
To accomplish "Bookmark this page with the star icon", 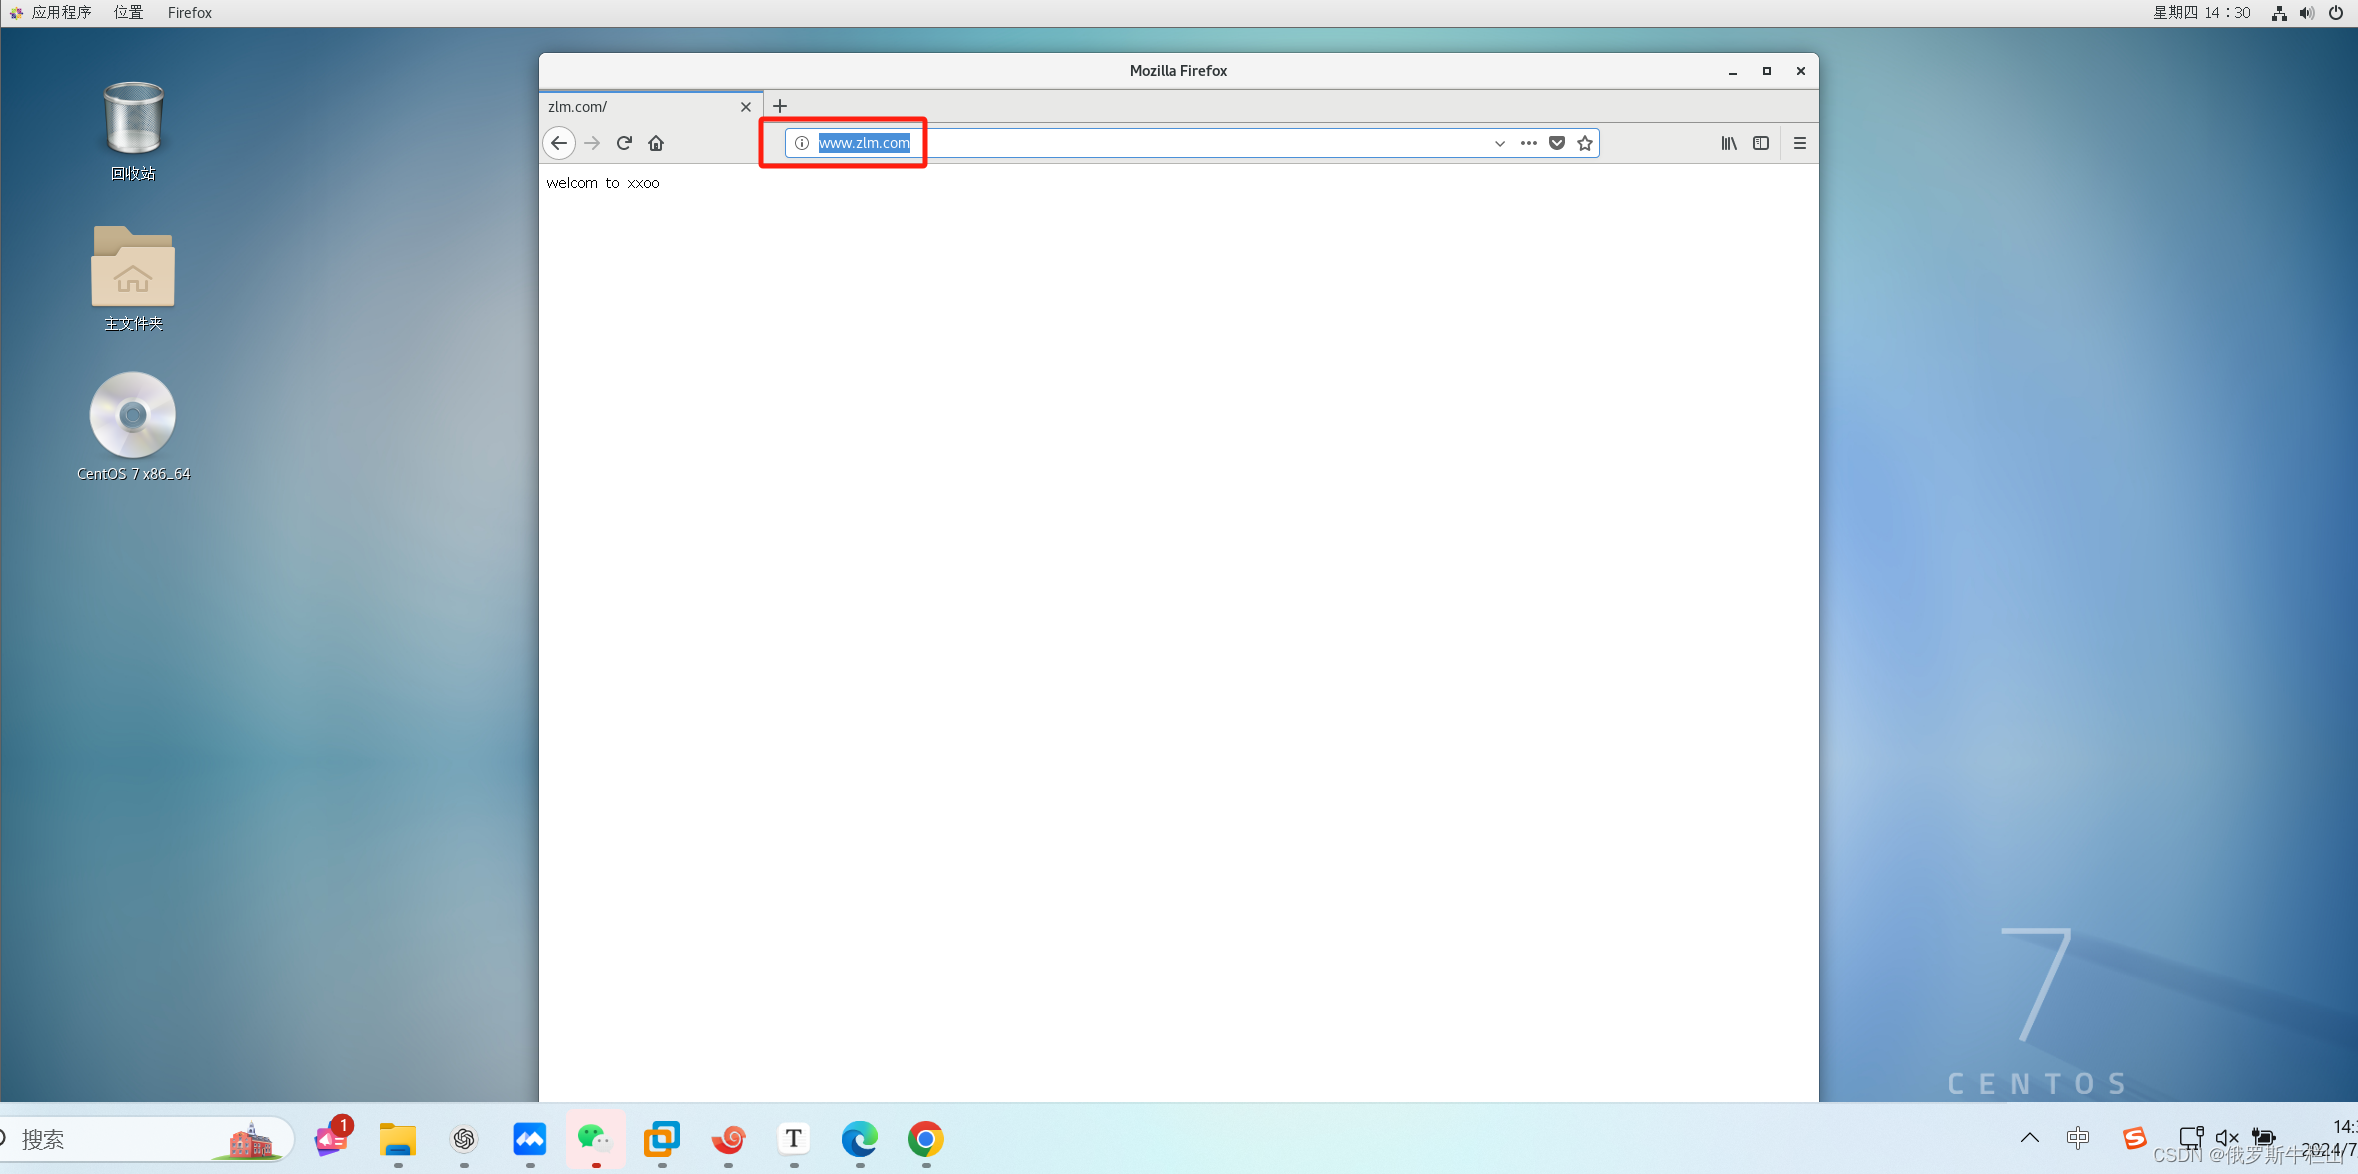I will (x=1585, y=143).
